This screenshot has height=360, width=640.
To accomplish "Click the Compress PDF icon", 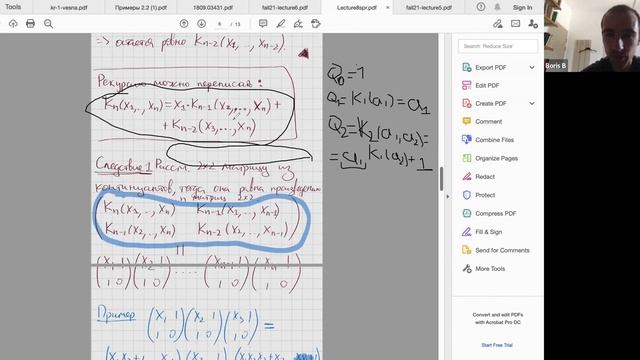I will (467, 213).
